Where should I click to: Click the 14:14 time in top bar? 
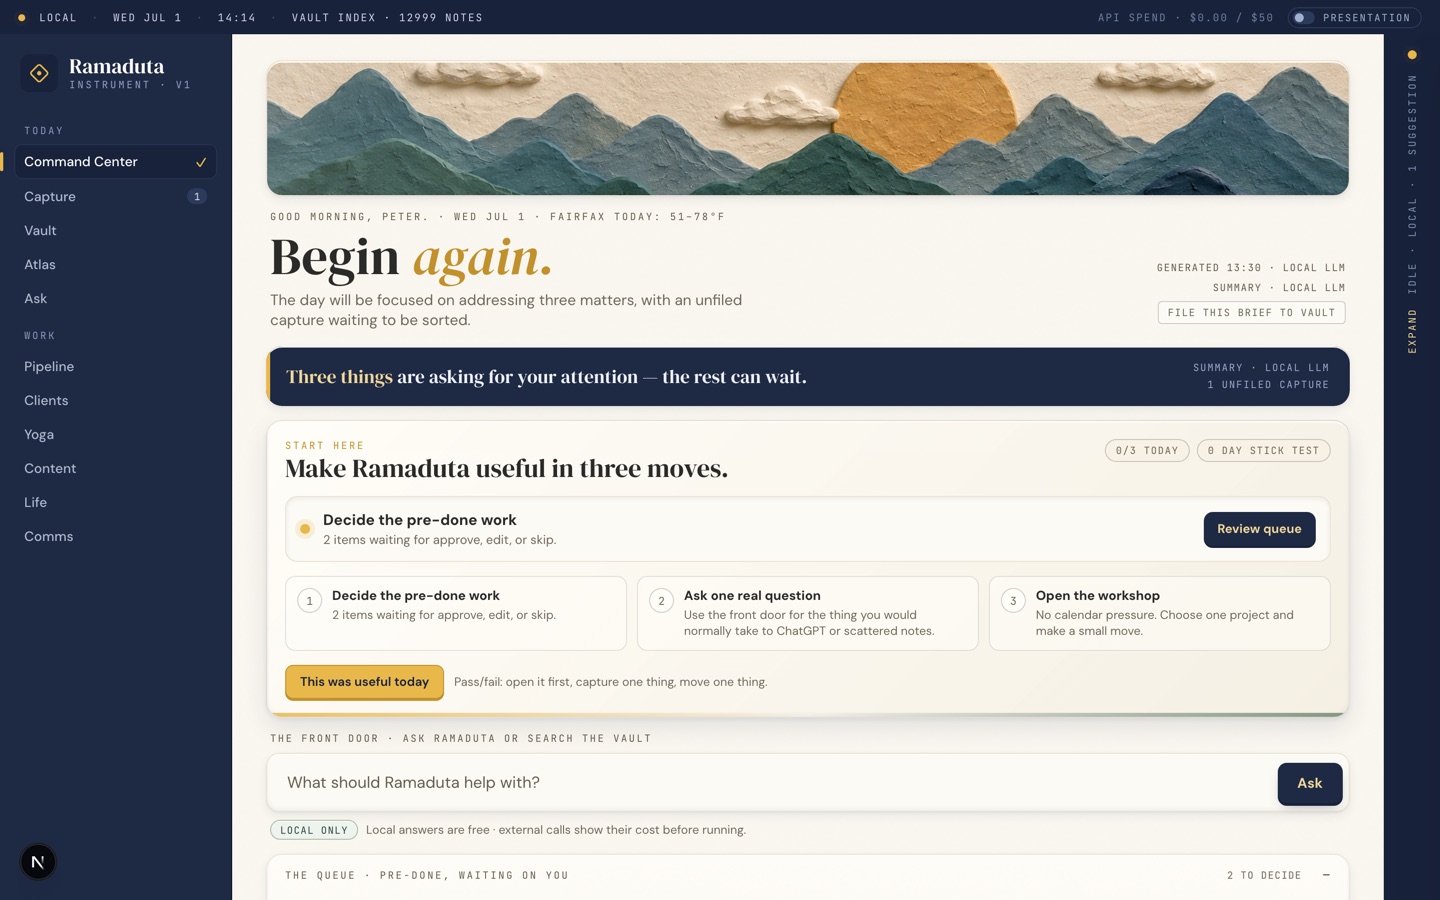tap(237, 18)
